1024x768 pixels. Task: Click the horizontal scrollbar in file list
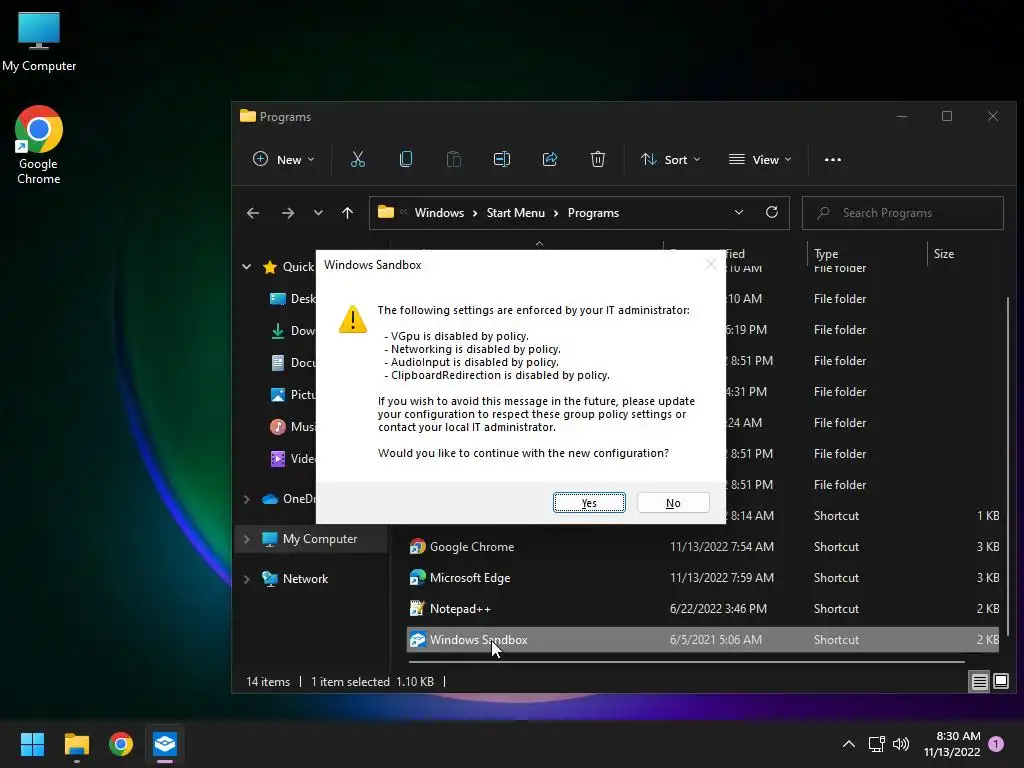(x=686, y=662)
